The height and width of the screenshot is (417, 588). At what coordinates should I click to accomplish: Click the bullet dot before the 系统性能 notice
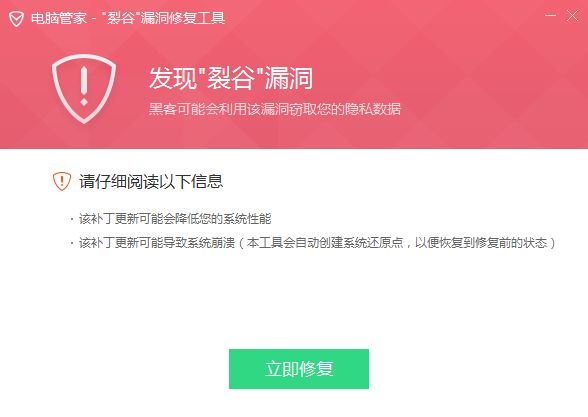[72, 219]
